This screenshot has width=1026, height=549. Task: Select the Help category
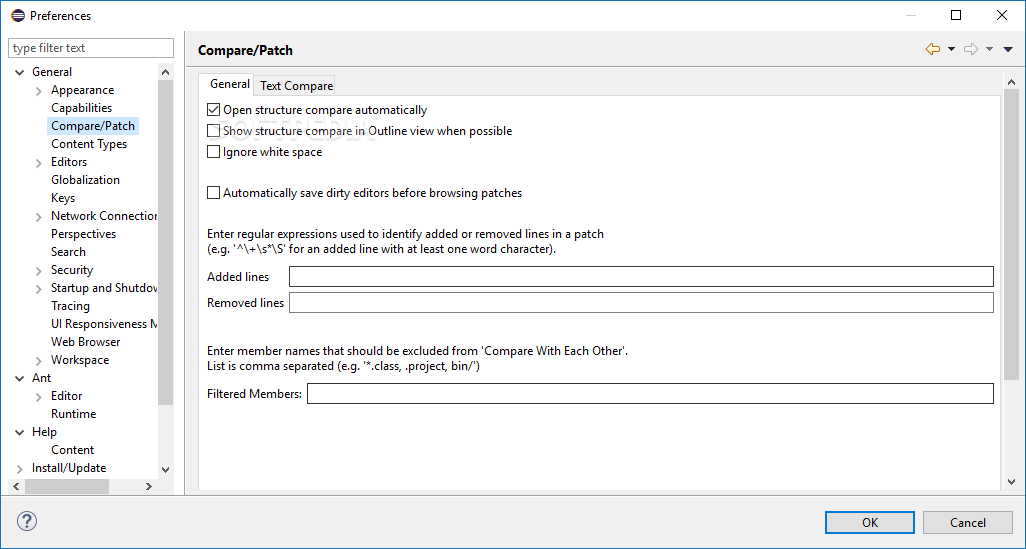pyautogui.click(x=44, y=432)
